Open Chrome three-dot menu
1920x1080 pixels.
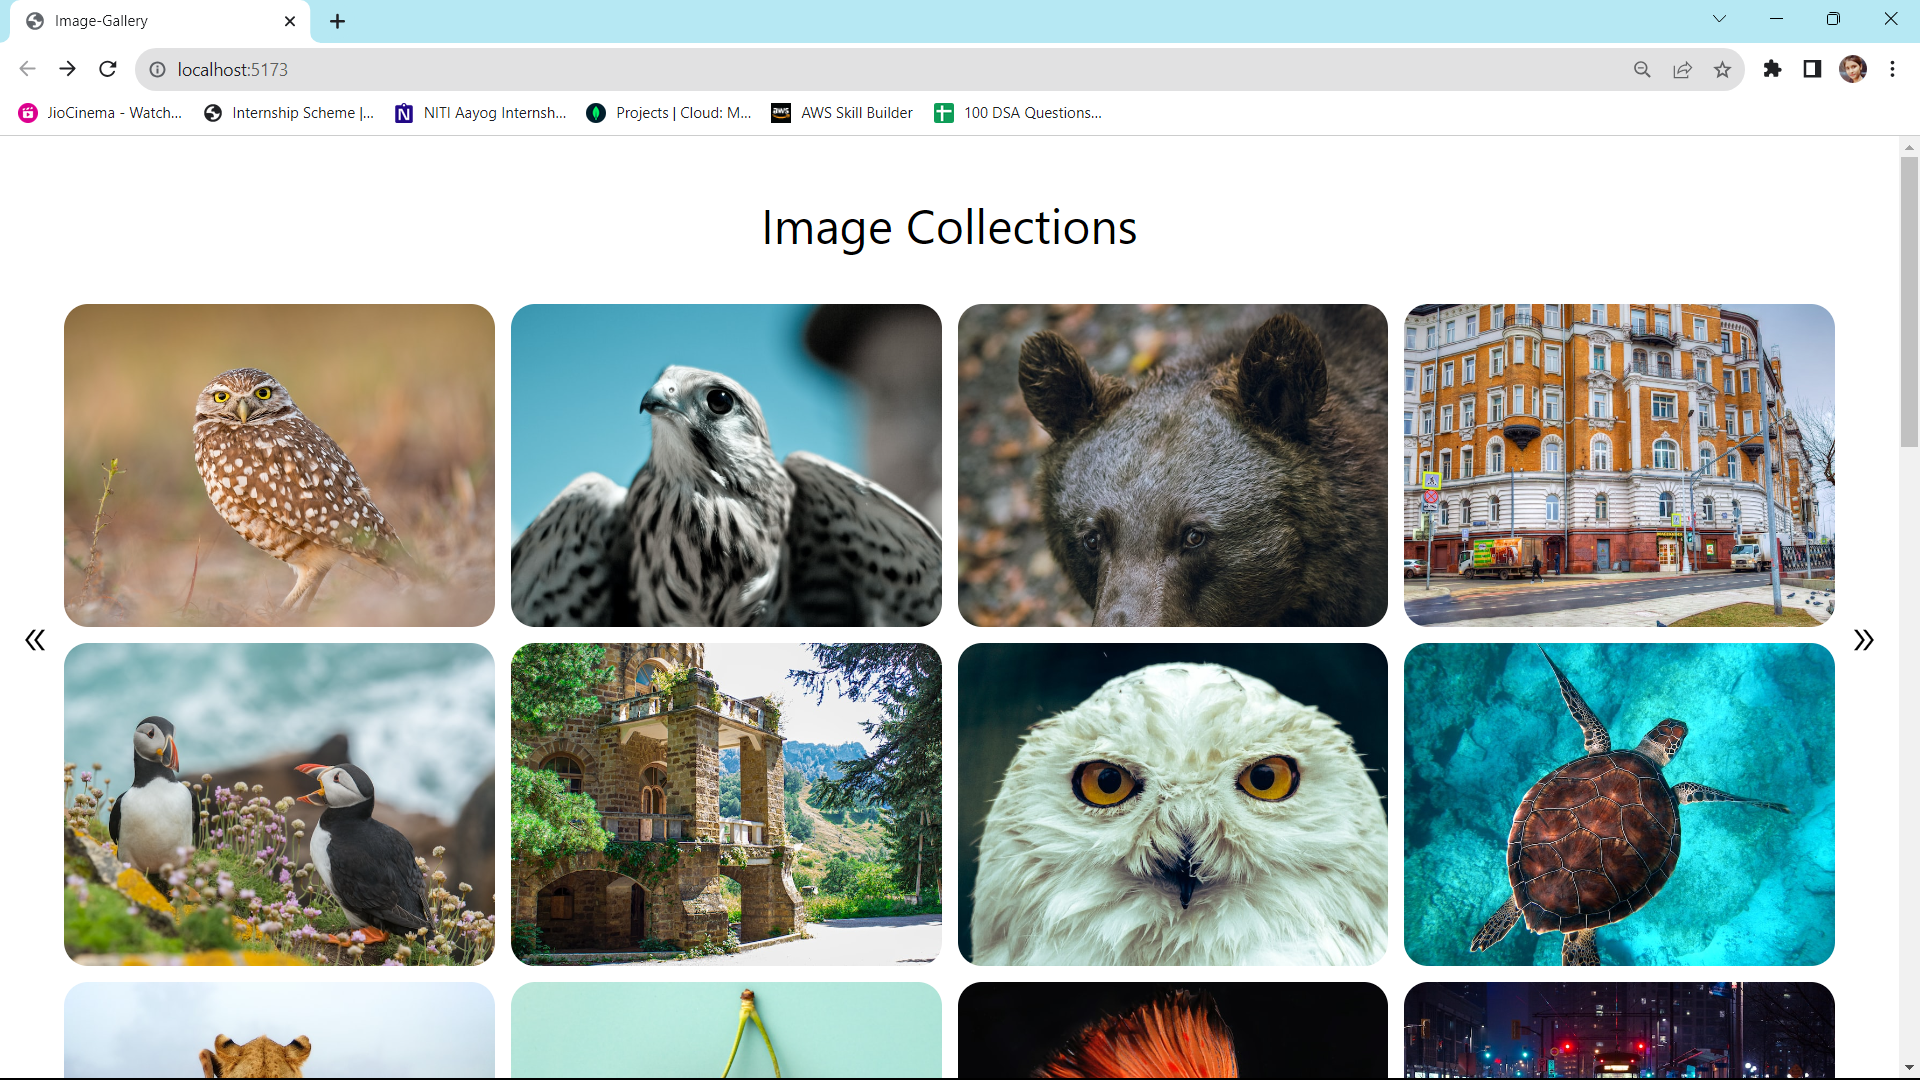click(x=1892, y=69)
